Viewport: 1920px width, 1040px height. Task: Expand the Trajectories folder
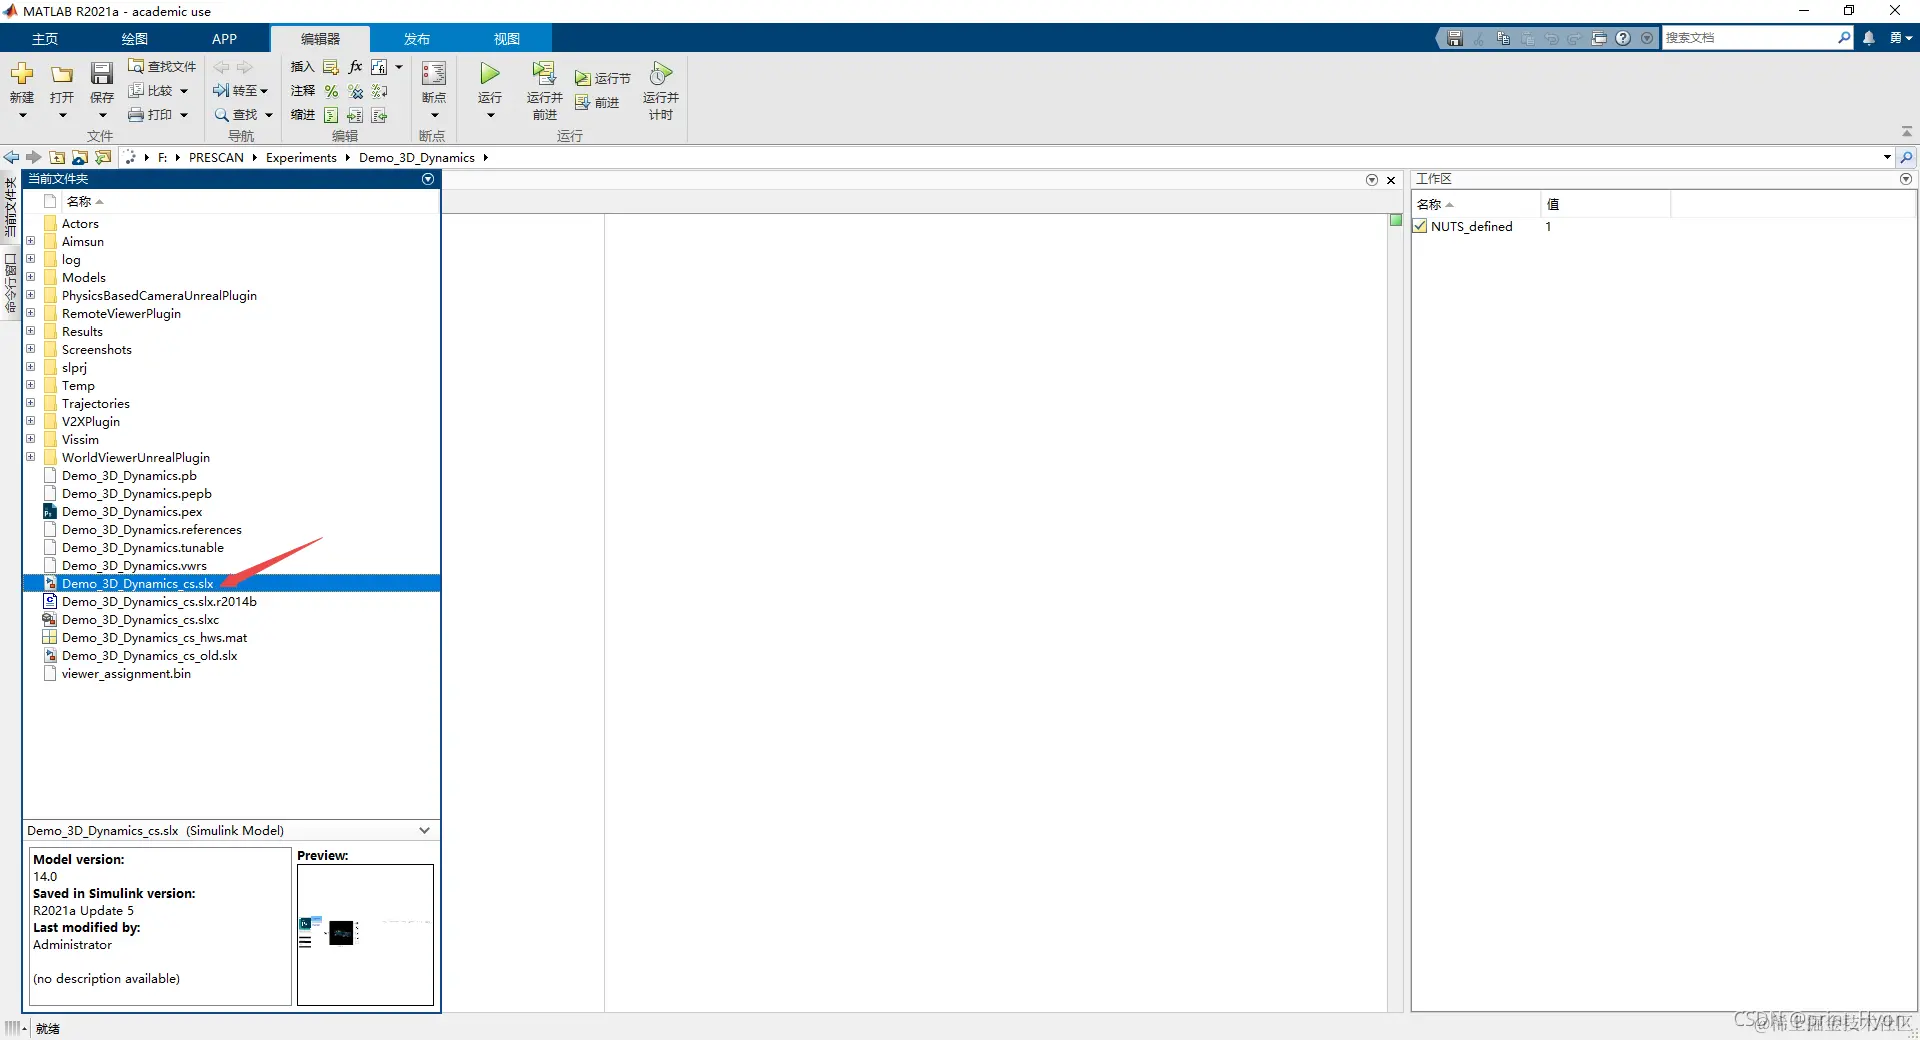point(31,403)
